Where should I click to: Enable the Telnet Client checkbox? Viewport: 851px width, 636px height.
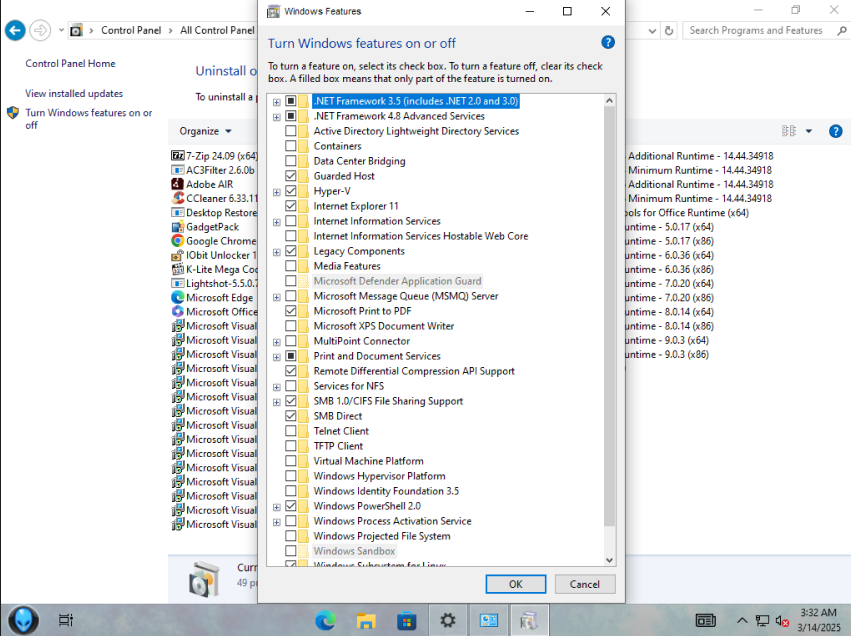pyautogui.click(x=290, y=431)
